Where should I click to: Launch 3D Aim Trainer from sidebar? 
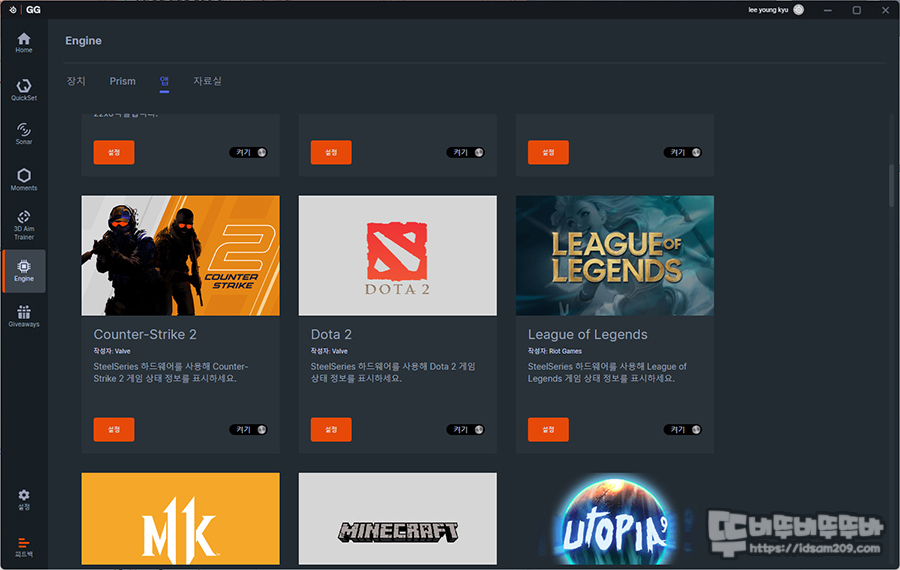click(x=24, y=225)
